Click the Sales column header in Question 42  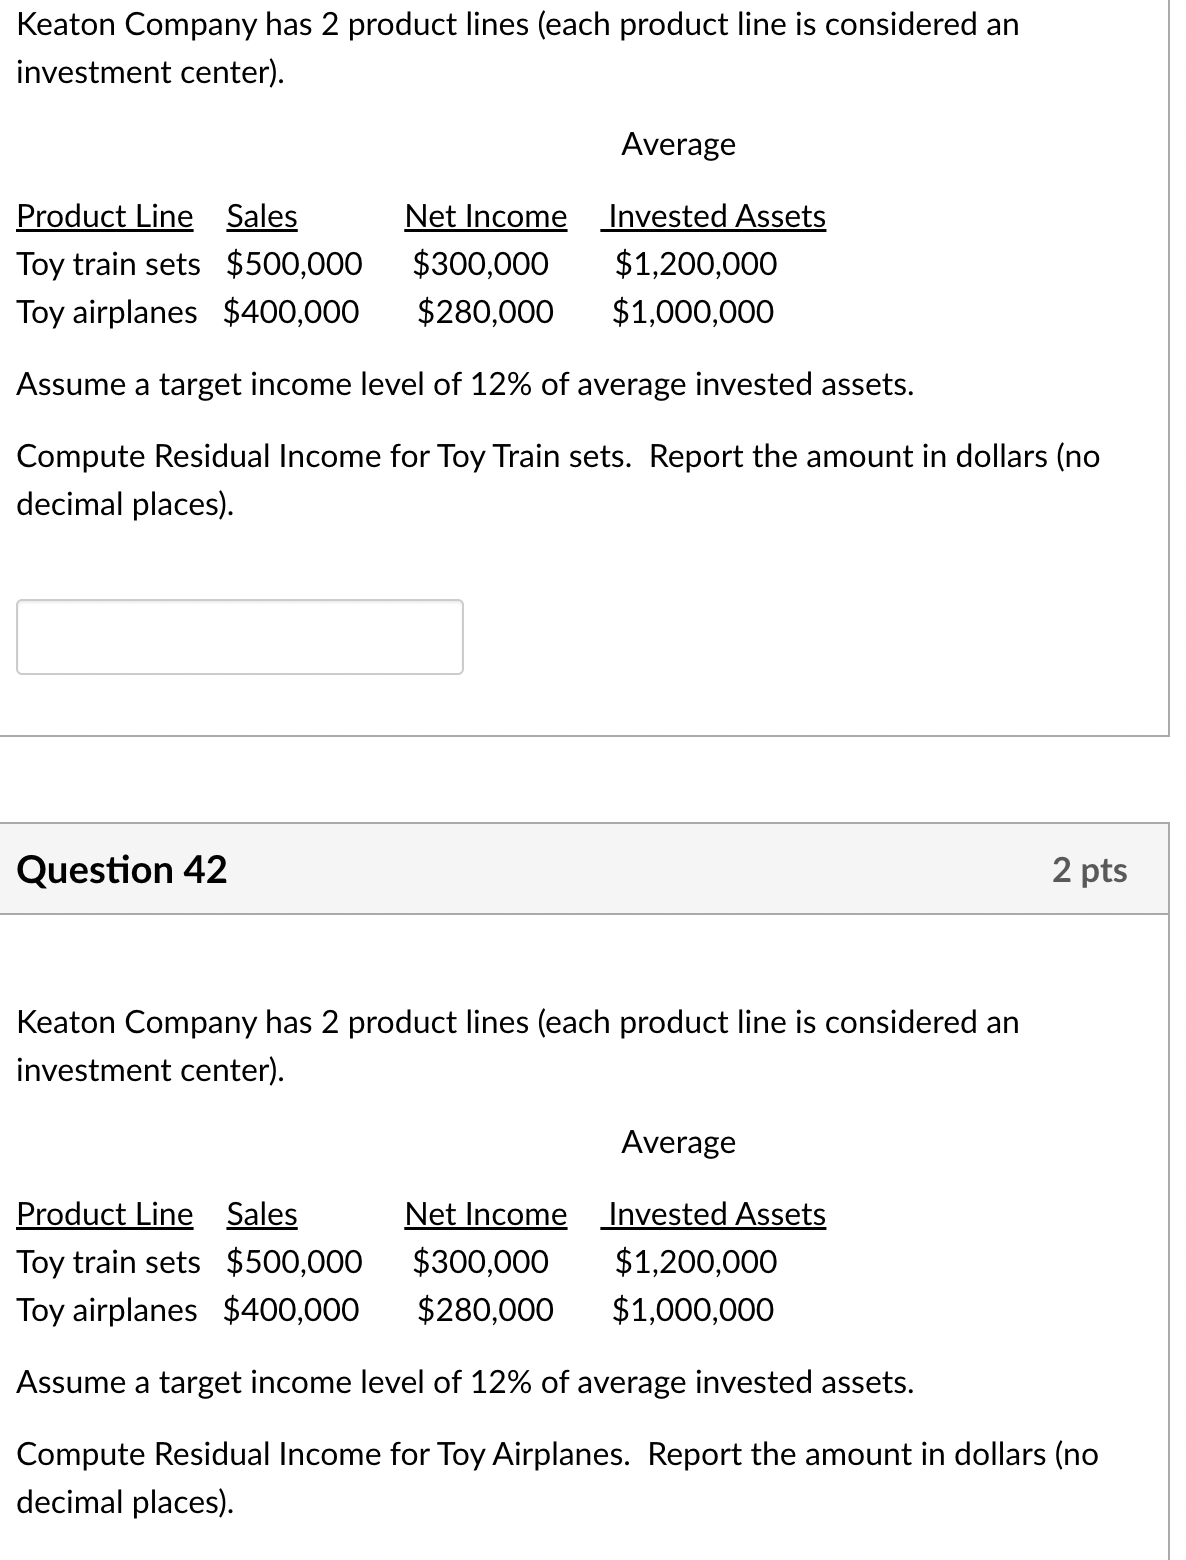(x=262, y=1214)
